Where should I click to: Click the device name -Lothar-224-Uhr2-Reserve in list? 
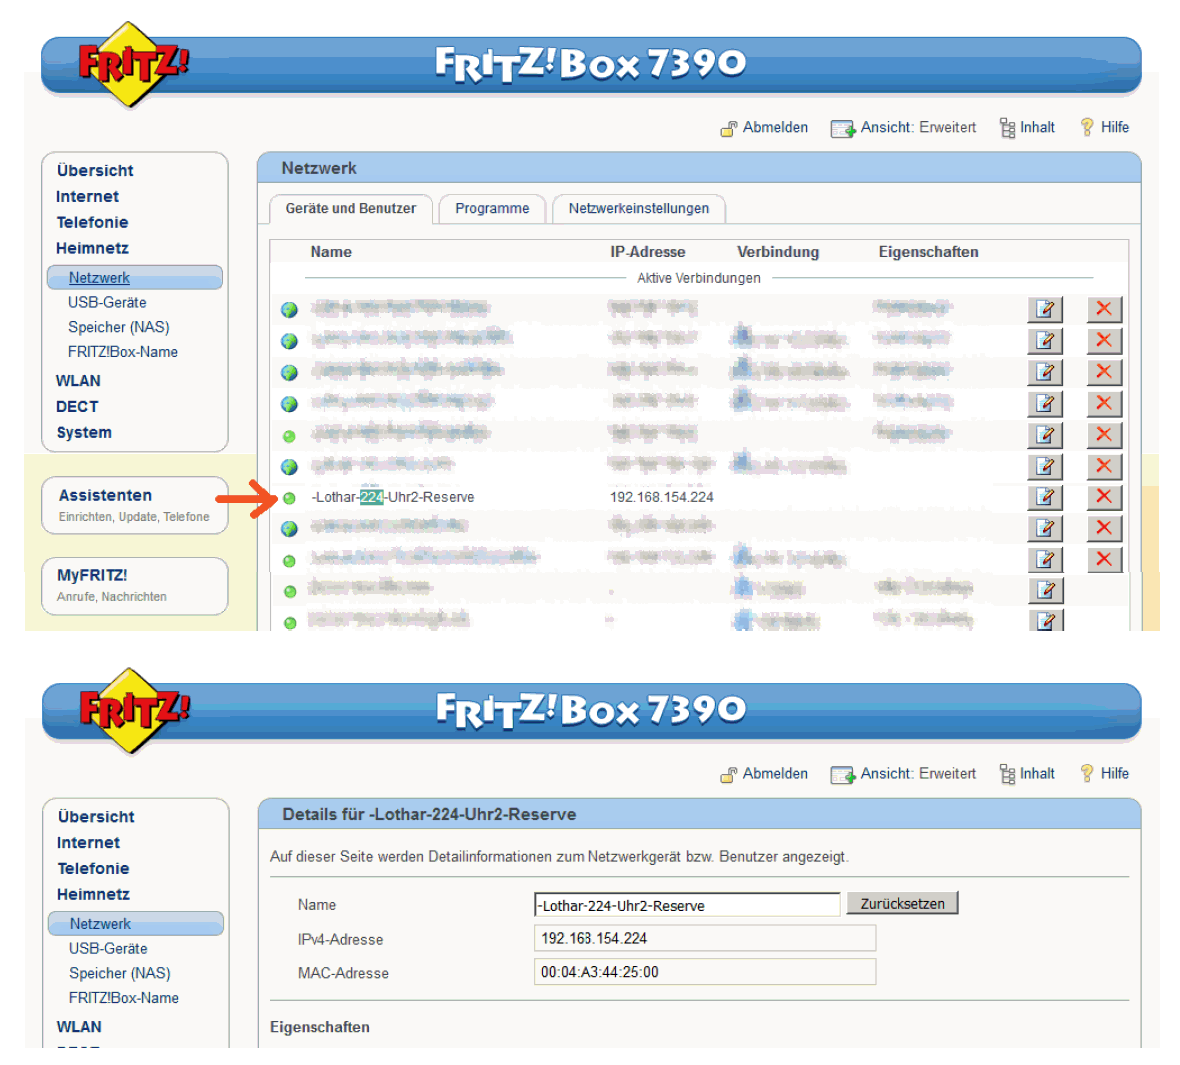(393, 498)
